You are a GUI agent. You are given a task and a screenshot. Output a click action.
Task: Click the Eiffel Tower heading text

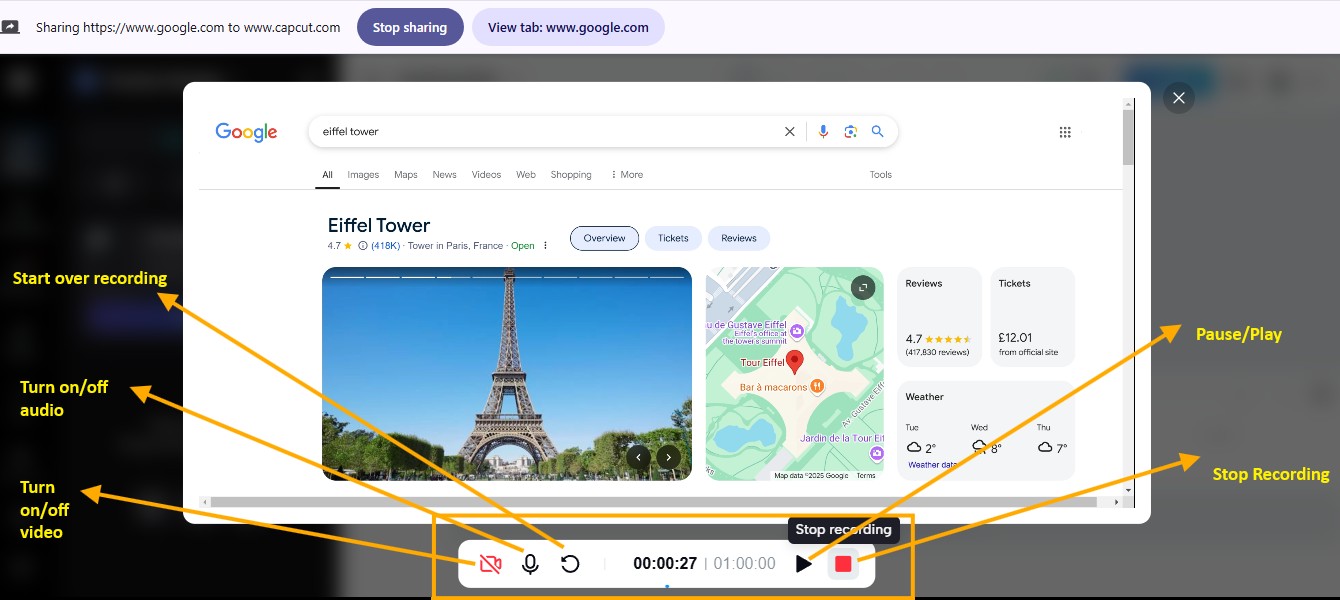(x=379, y=225)
